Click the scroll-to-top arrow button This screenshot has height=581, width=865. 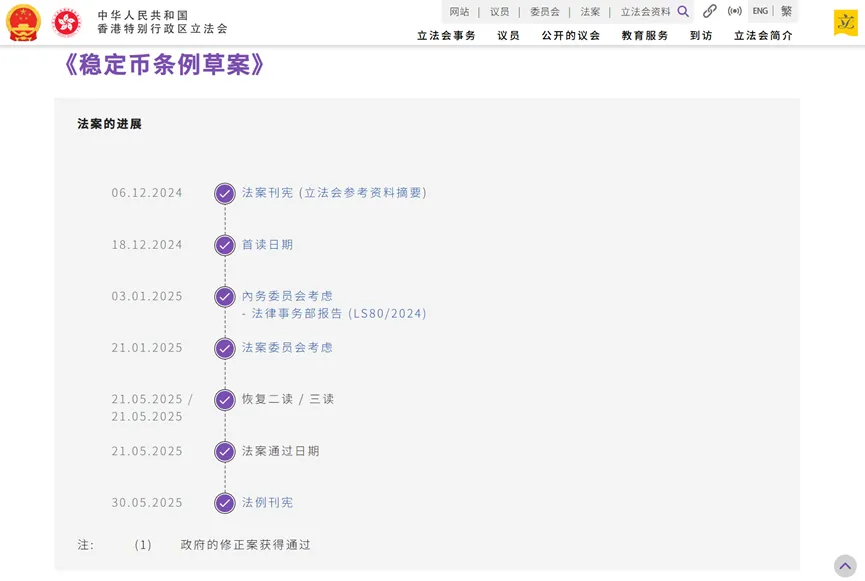[845, 565]
